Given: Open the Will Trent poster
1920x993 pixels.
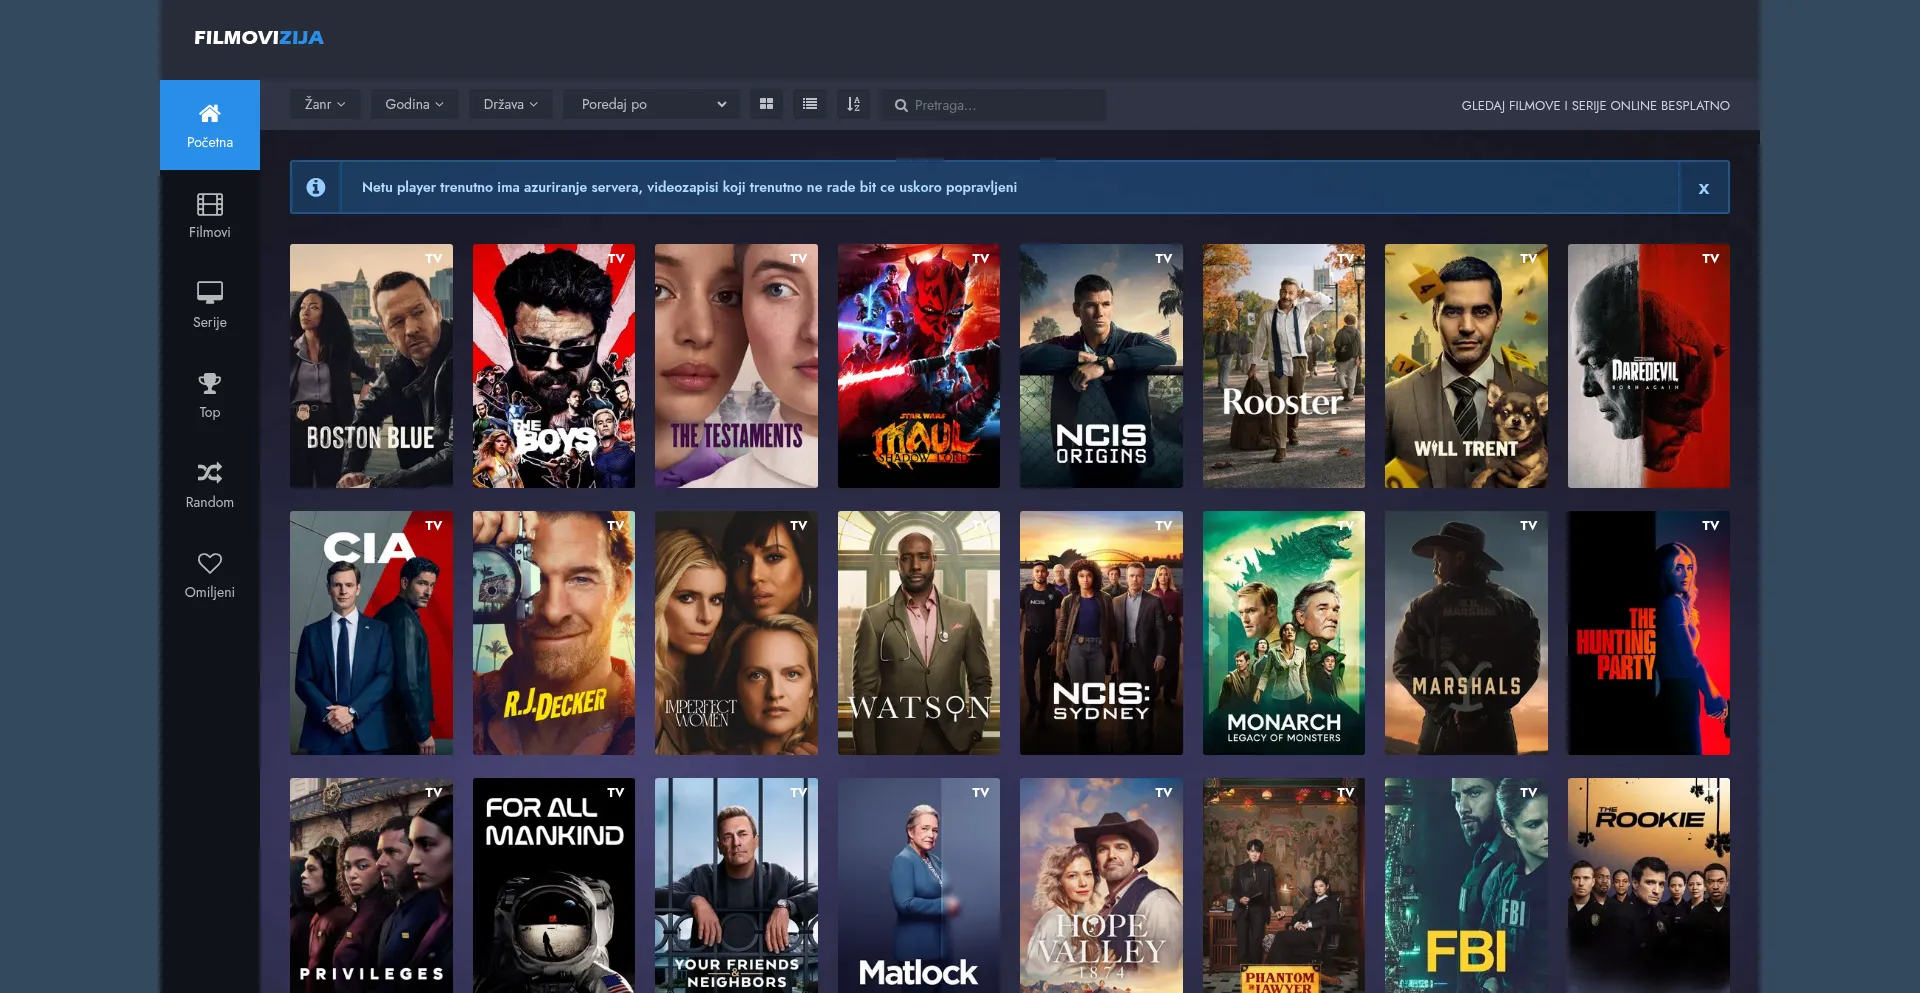Looking at the screenshot, I should (1466, 366).
